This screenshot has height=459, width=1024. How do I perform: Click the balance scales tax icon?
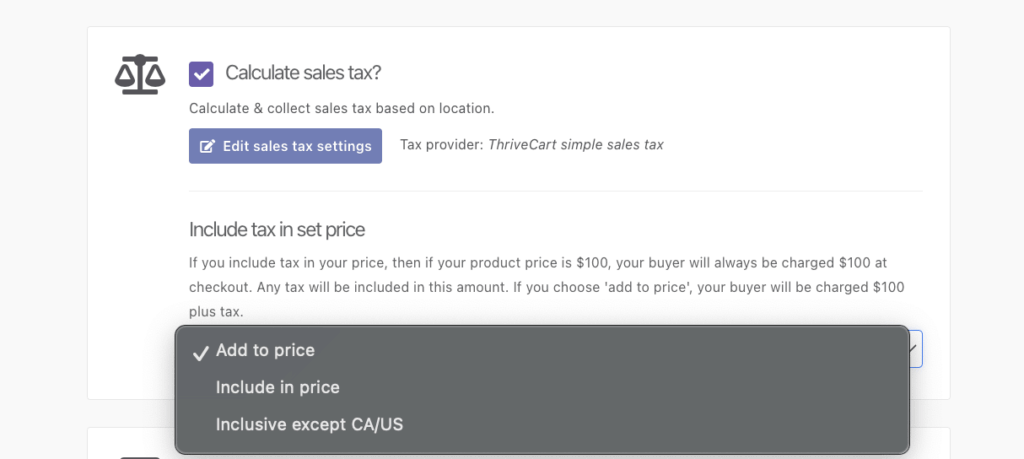coord(139,74)
